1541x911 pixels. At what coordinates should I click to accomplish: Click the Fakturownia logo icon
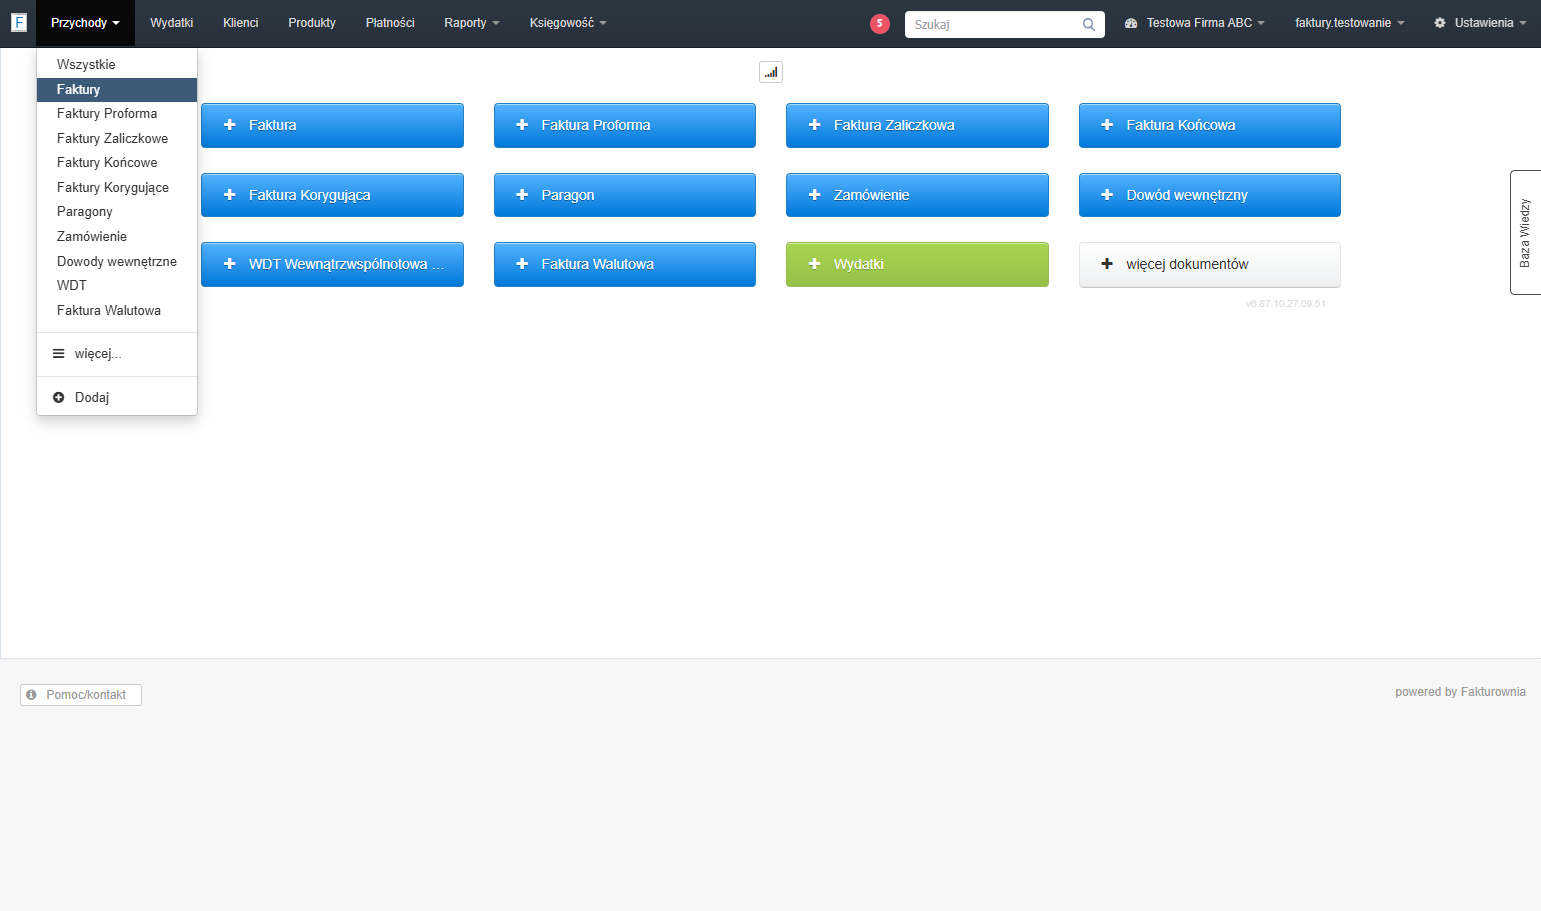click(x=18, y=22)
